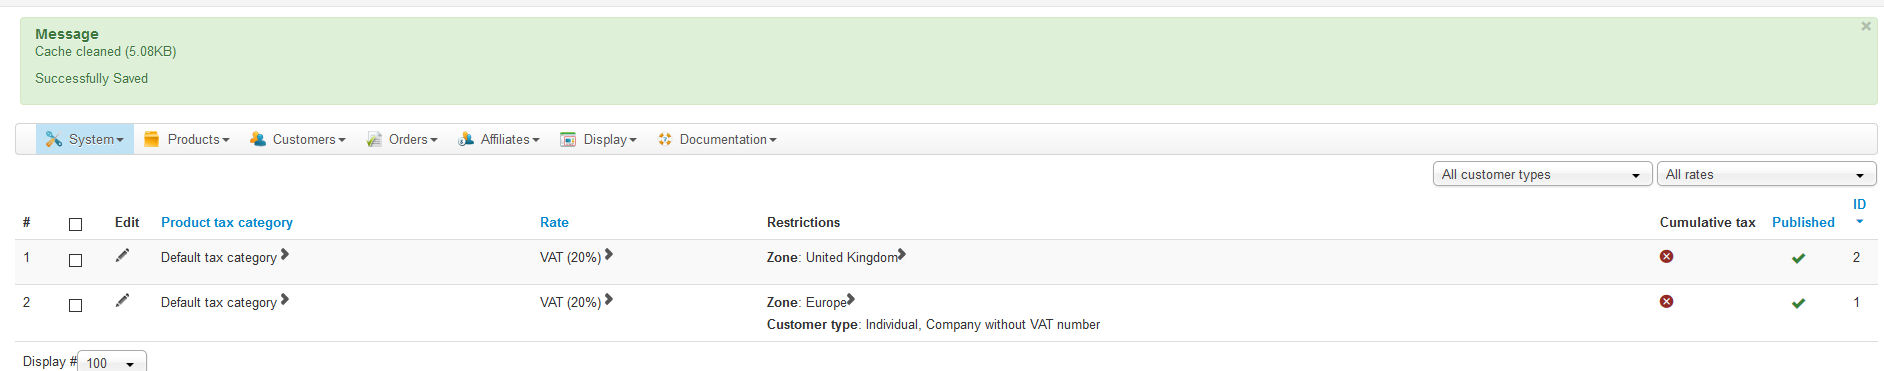Image resolution: width=1884 pixels, height=371 pixels.
Task: Toggle the green published checkmark for Europe row
Action: click(1798, 303)
